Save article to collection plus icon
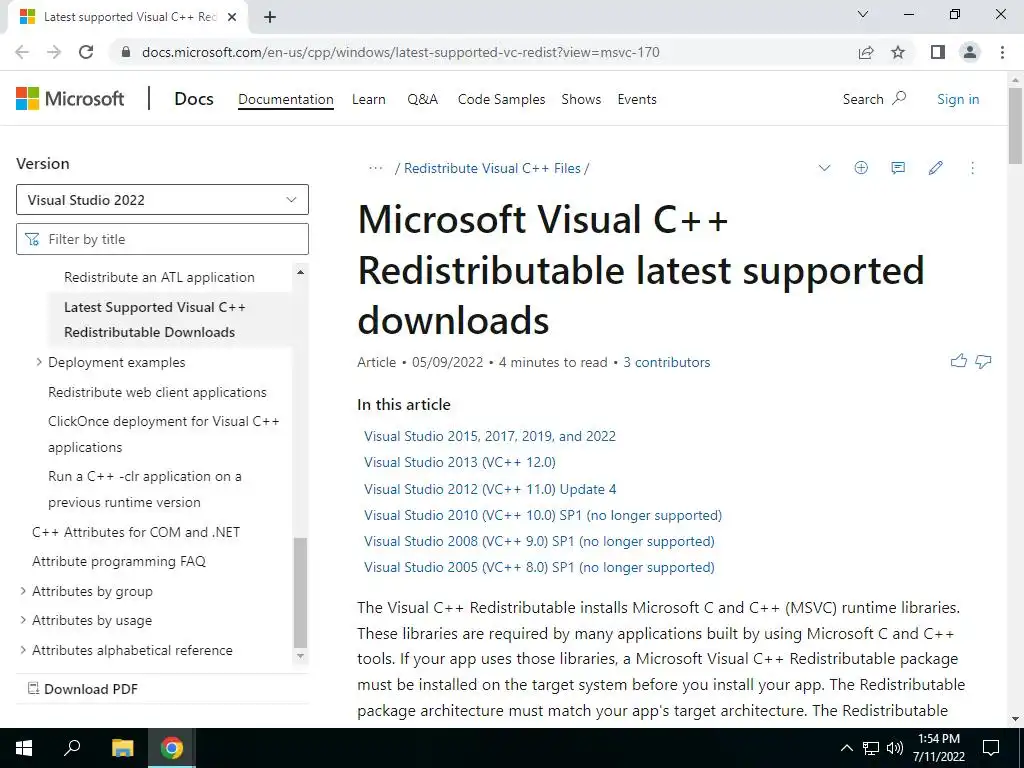This screenshot has width=1024, height=768. pos(861,168)
